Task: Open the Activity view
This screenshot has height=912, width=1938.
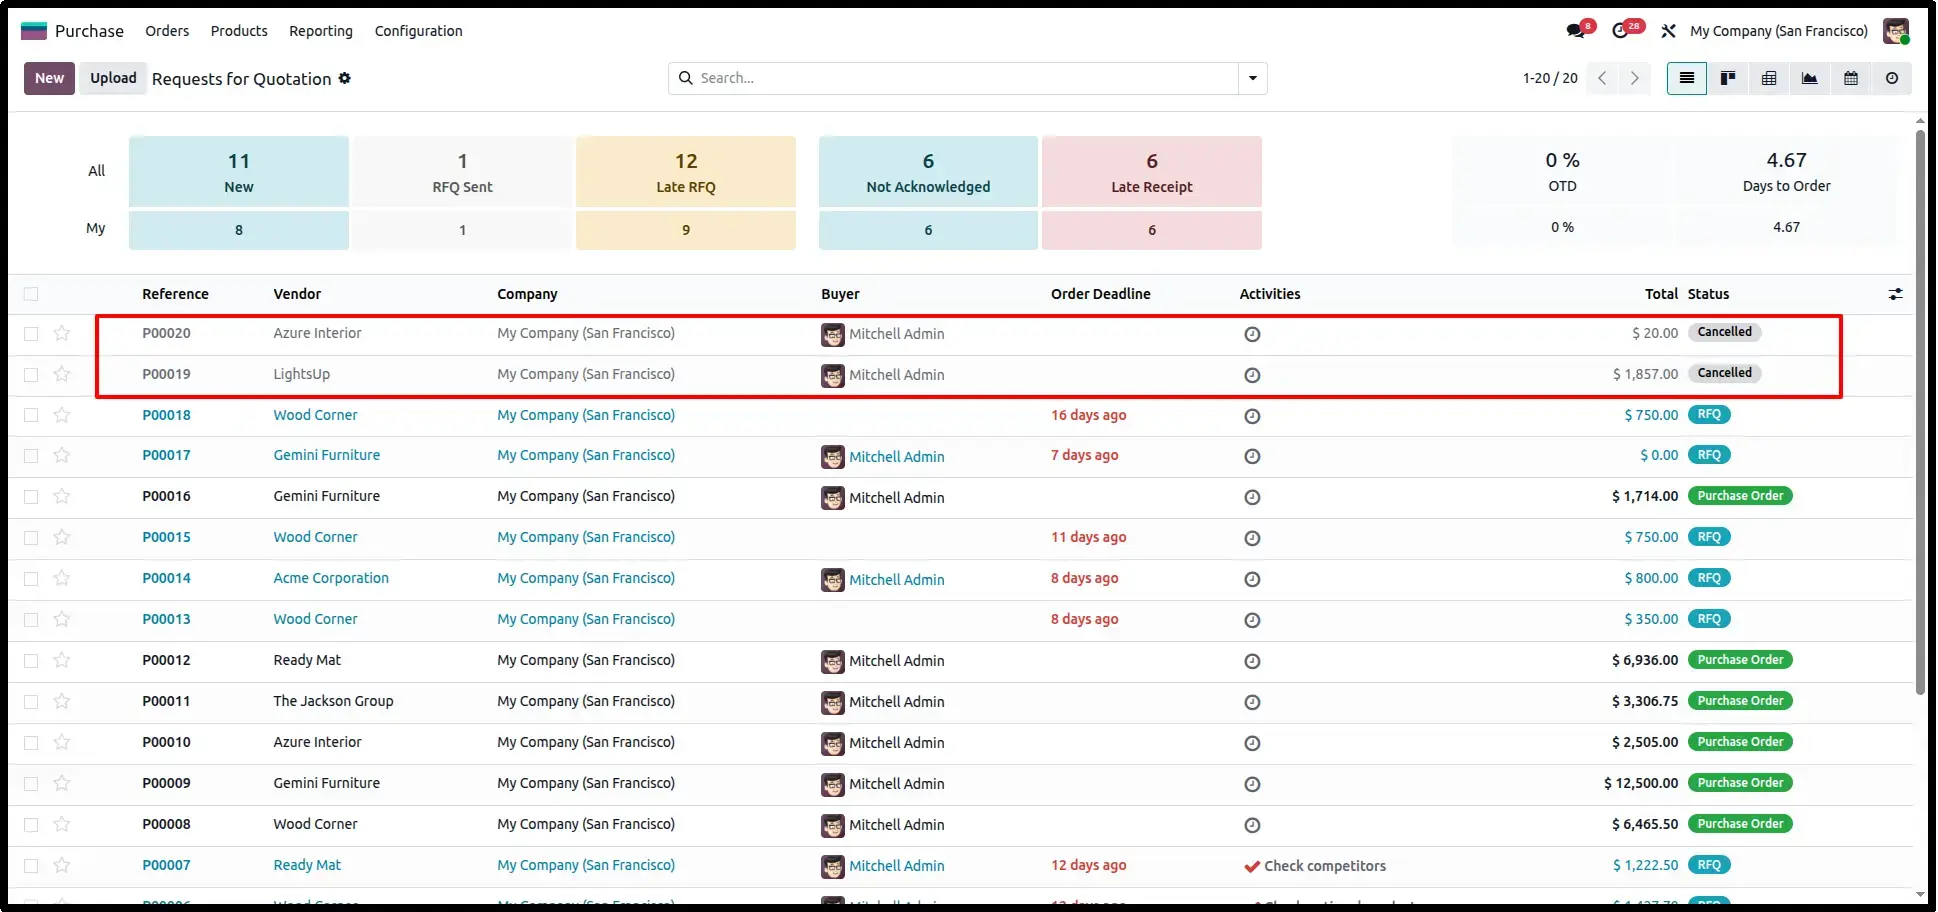Action: point(1891,78)
